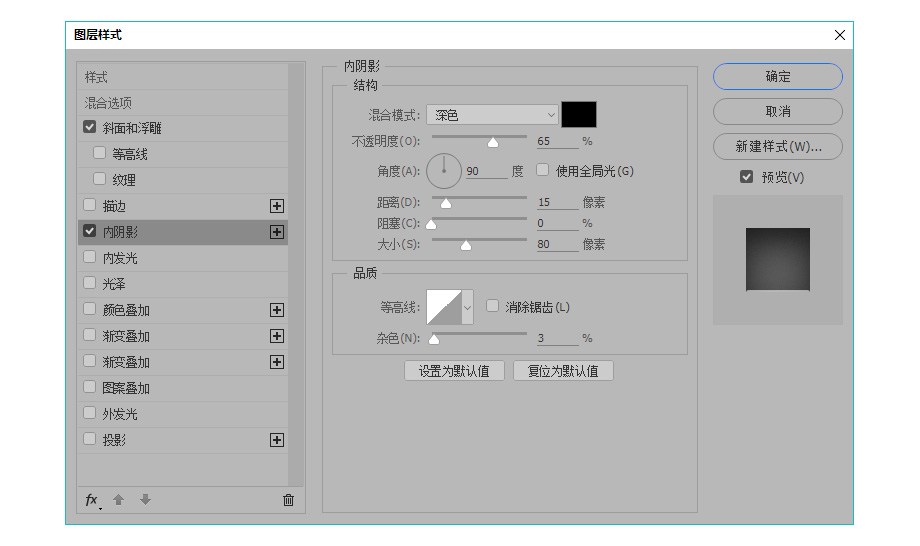Click the 确定 button
This screenshot has width=920, height=546.
click(x=778, y=77)
